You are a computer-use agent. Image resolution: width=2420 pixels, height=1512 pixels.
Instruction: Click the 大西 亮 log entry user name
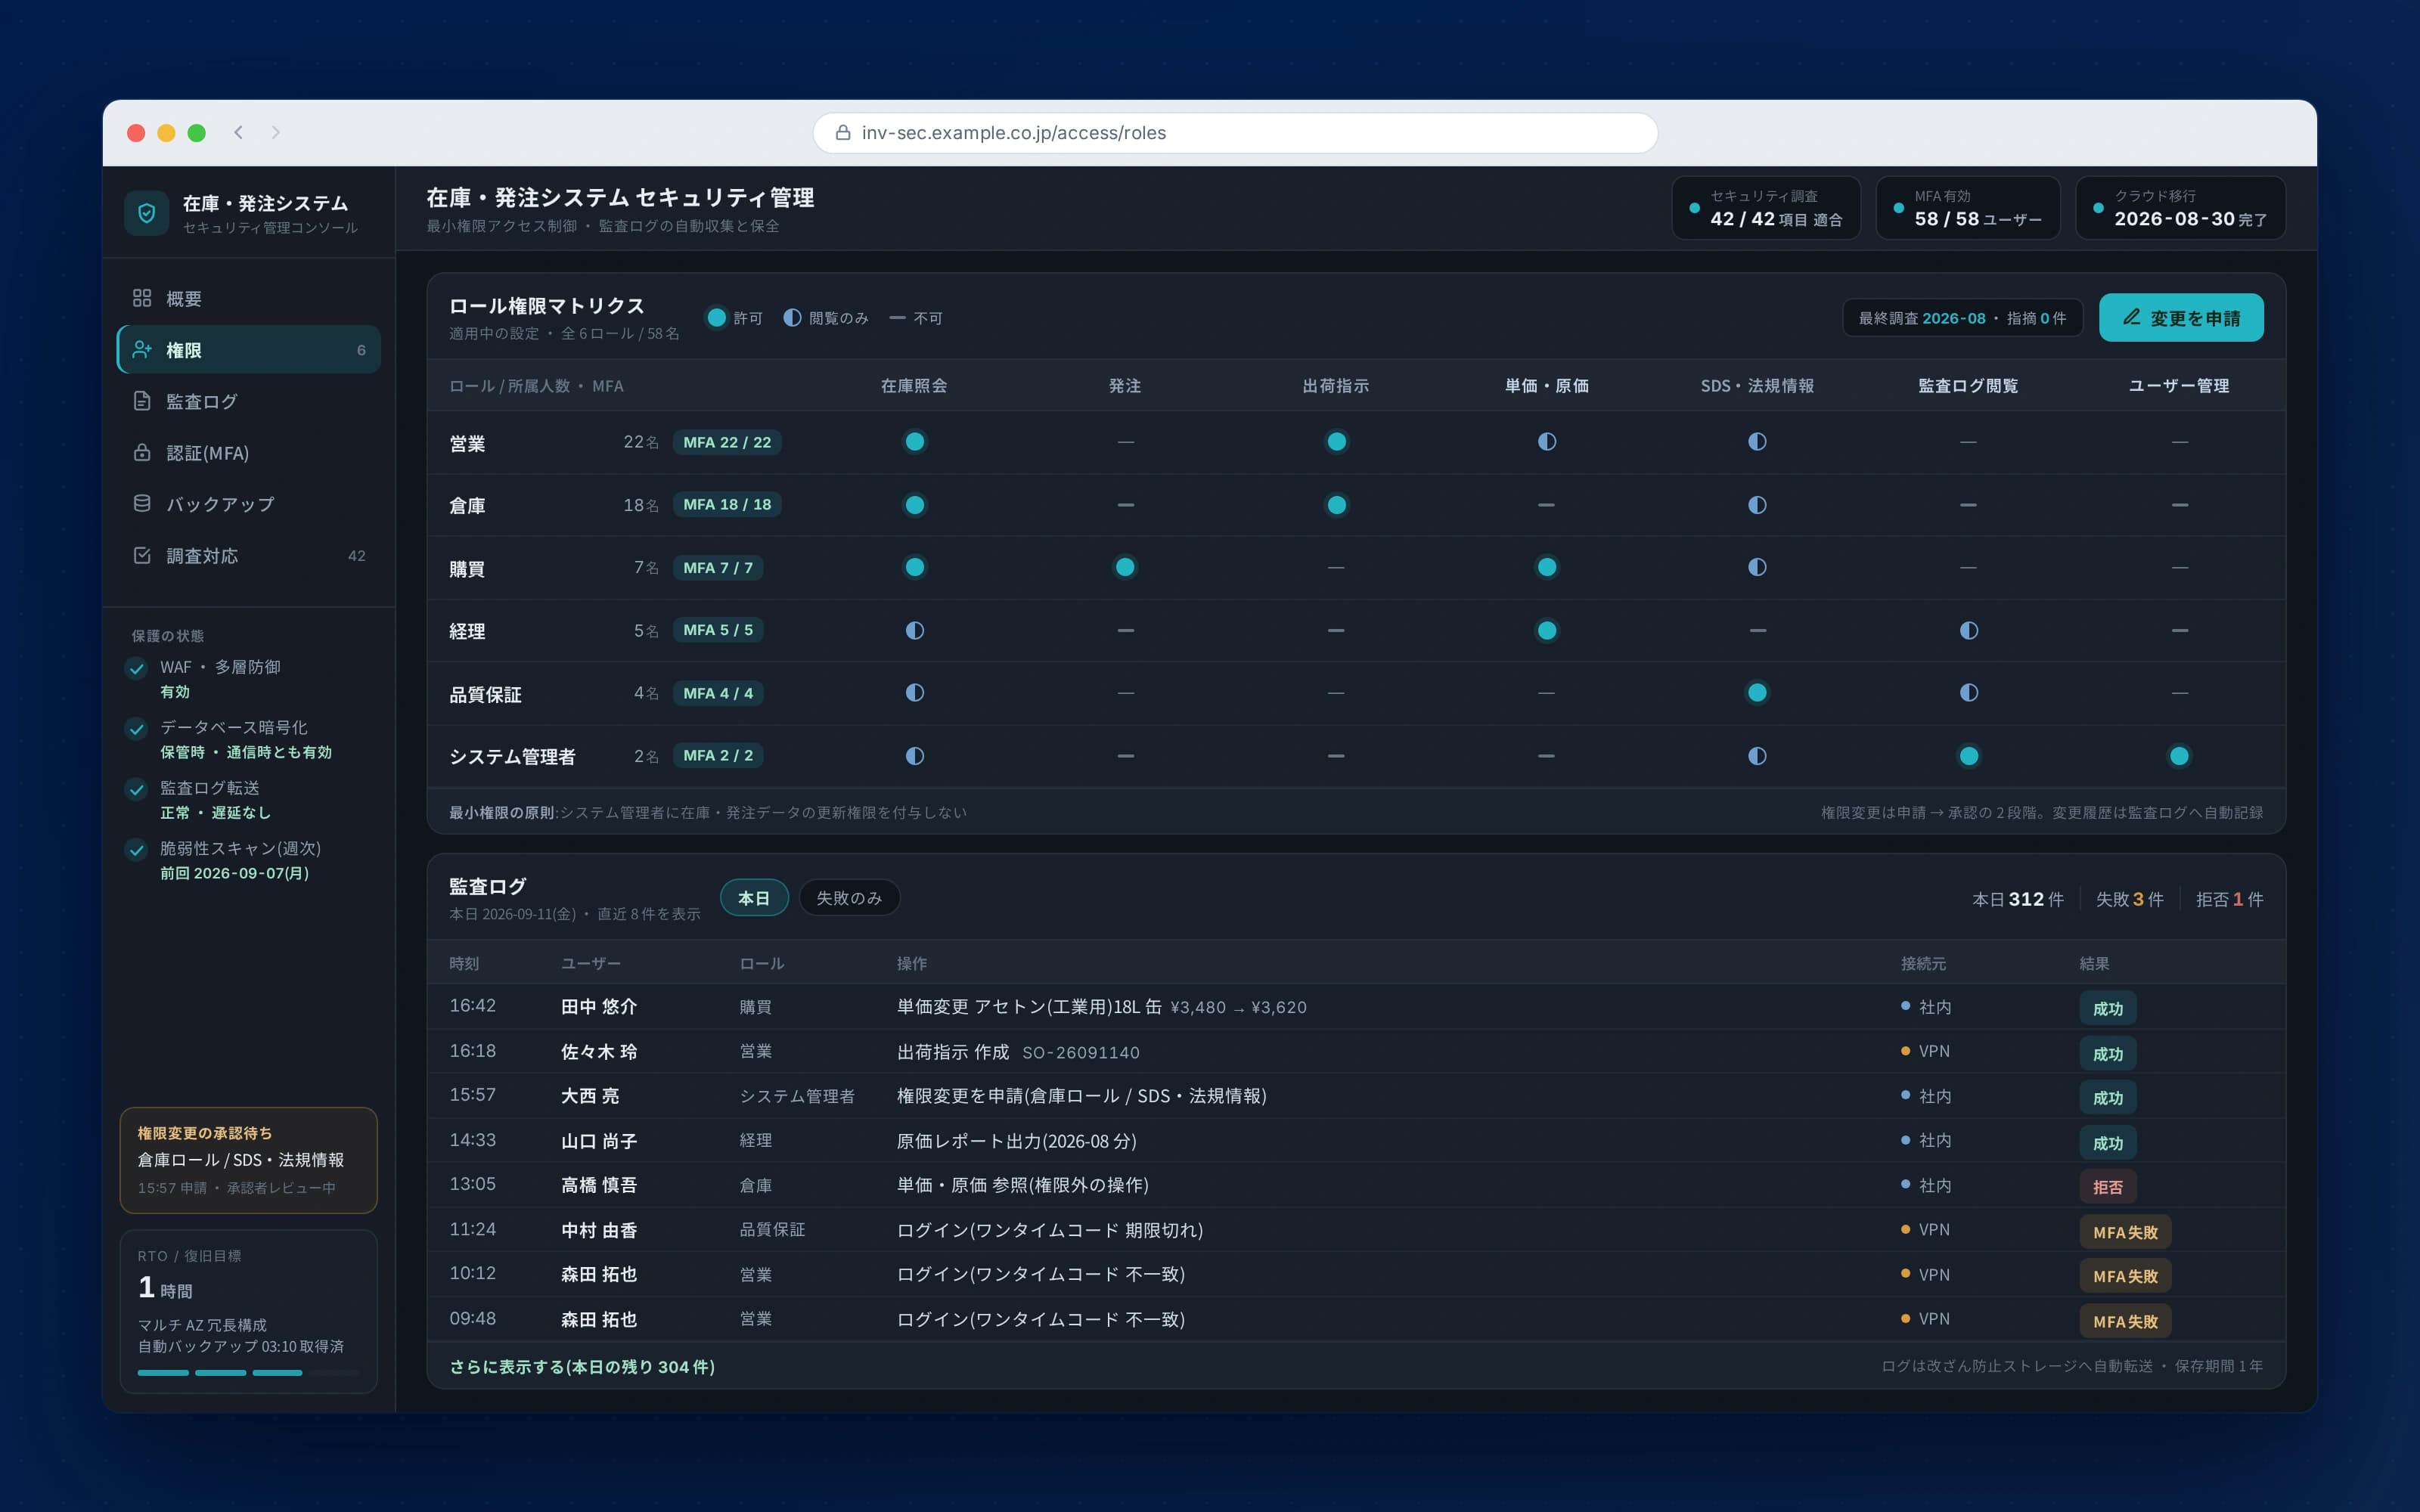[590, 1096]
